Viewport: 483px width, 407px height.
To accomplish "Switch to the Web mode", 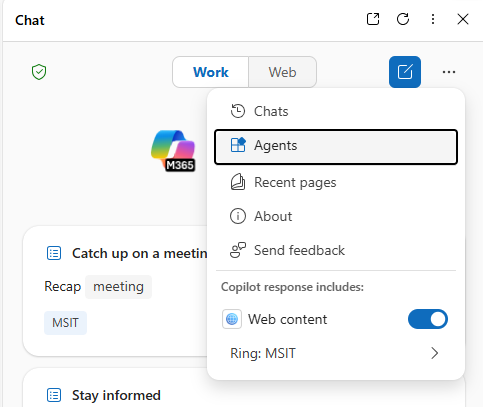I will point(282,72).
